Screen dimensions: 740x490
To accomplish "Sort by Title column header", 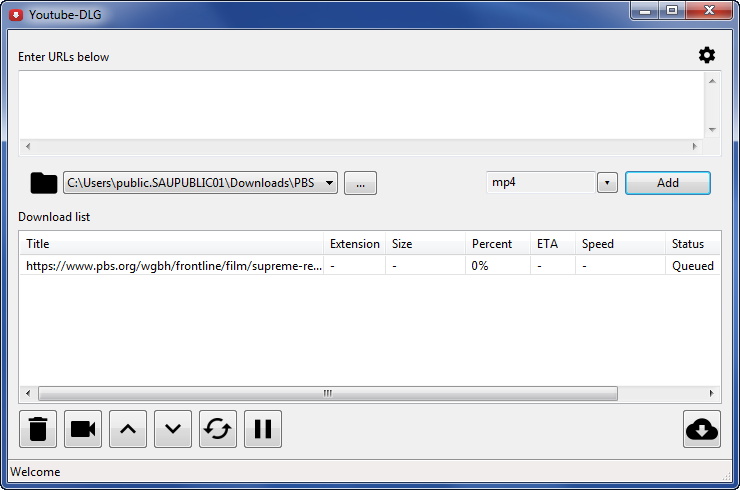I will click(171, 244).
